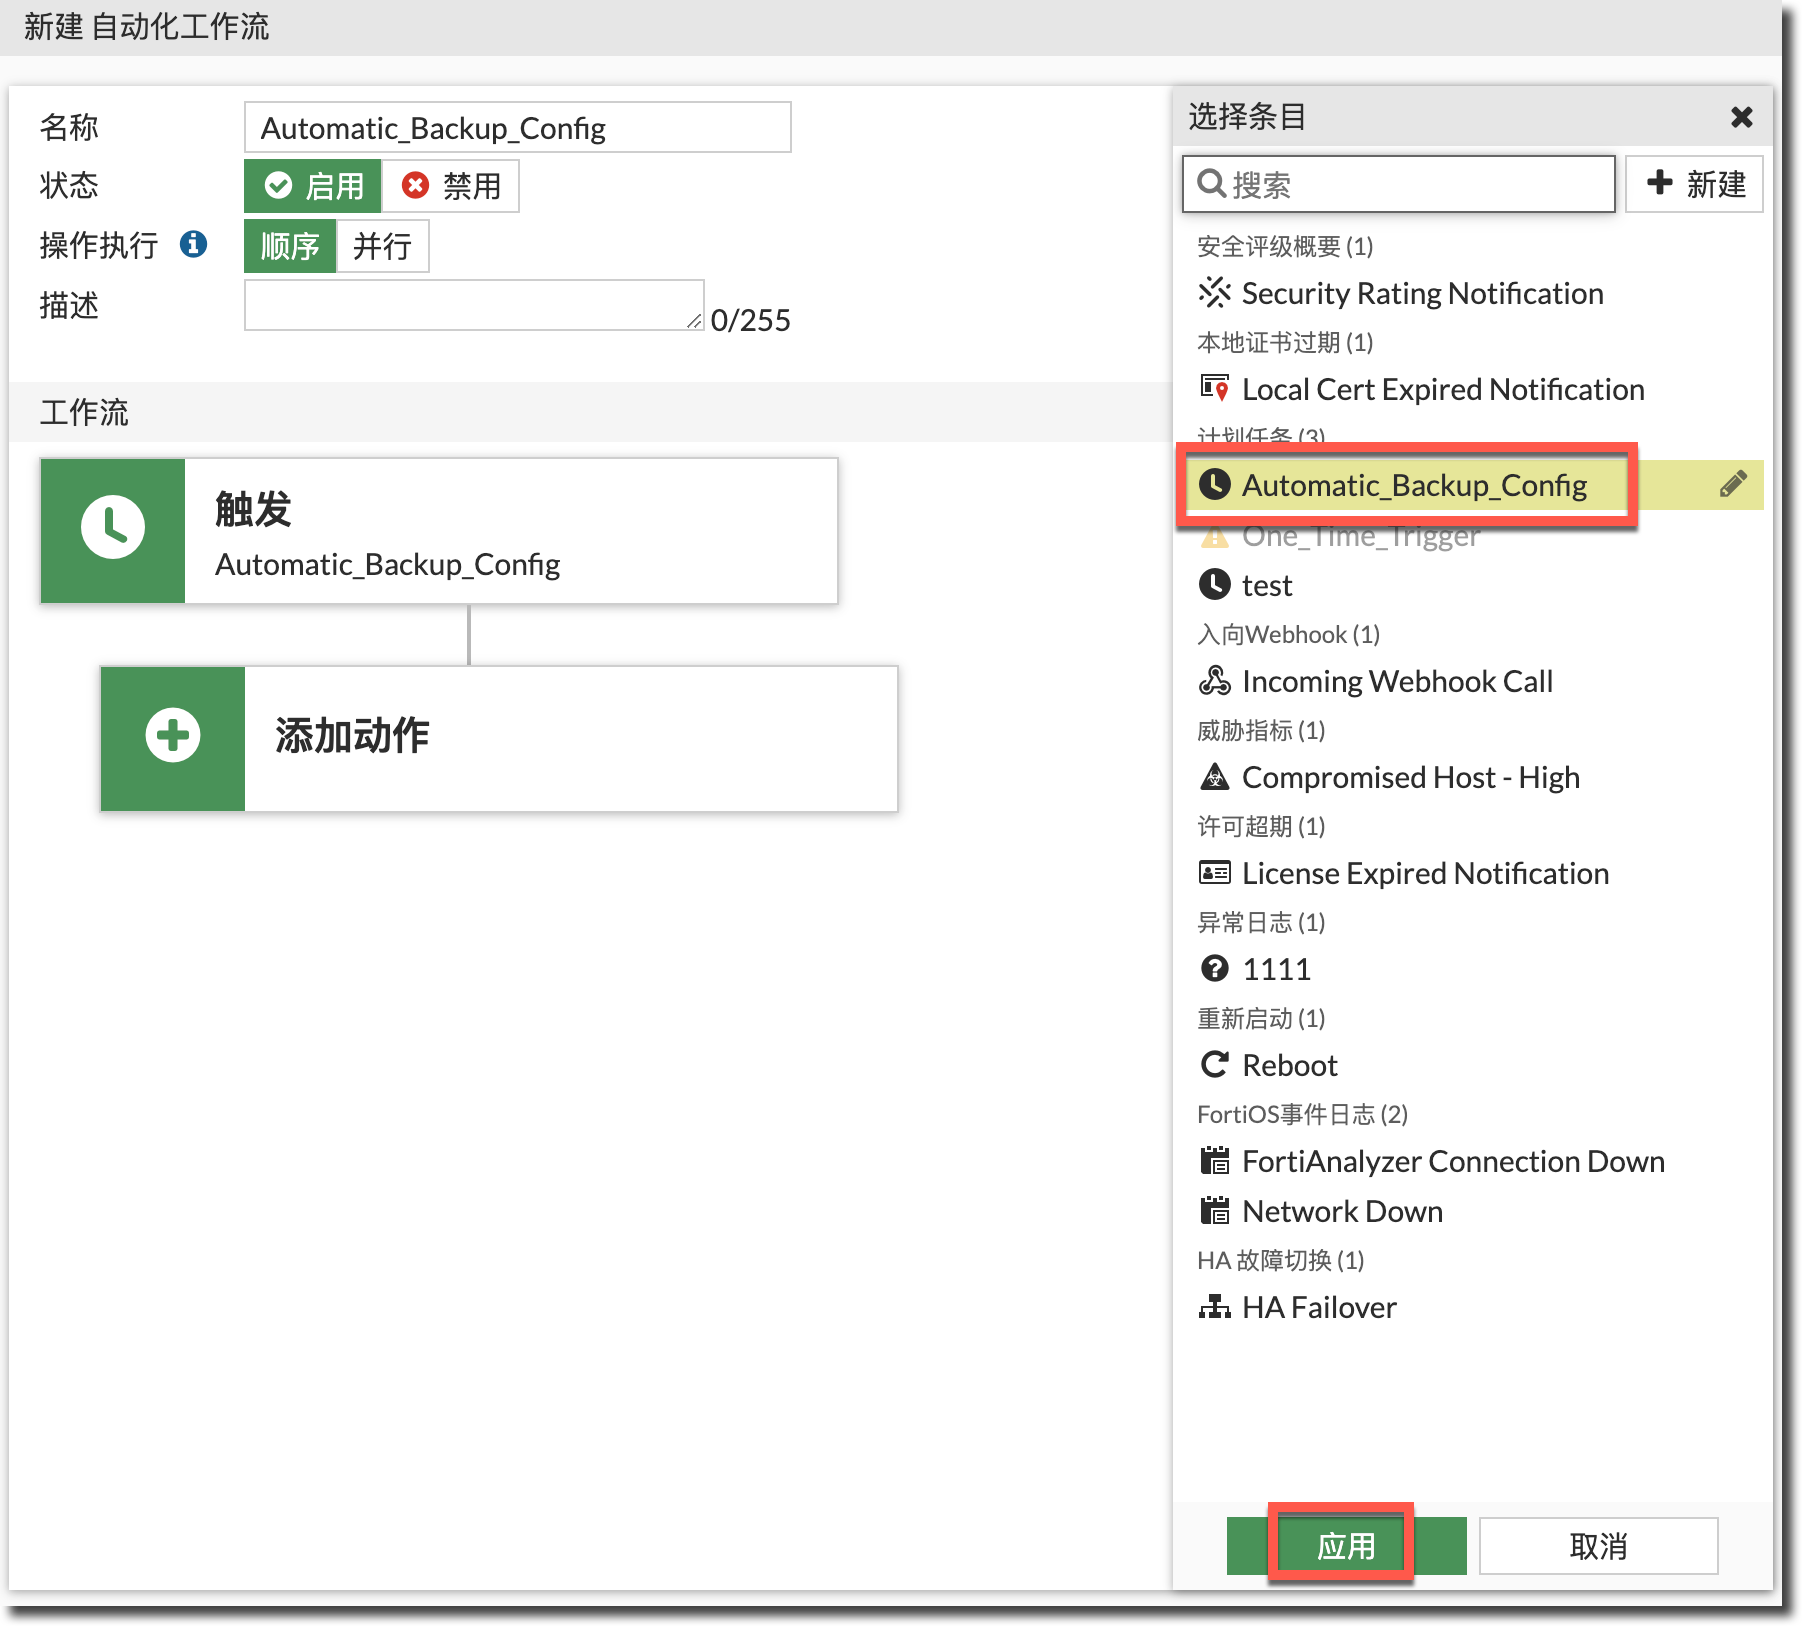Click pencil edit icon for Automatic_Backup_Config
Screen dimensions: 1802x1626
point(1733,484)
